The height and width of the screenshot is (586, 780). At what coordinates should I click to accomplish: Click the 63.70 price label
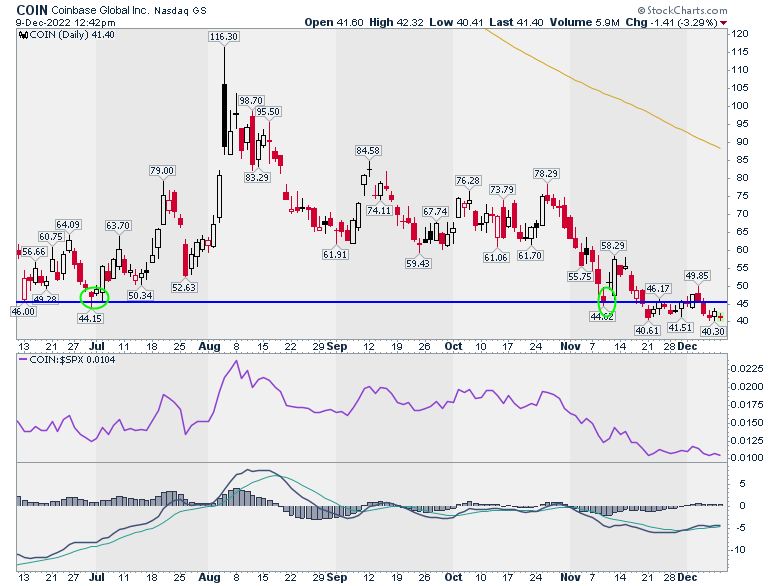[118, 225]
